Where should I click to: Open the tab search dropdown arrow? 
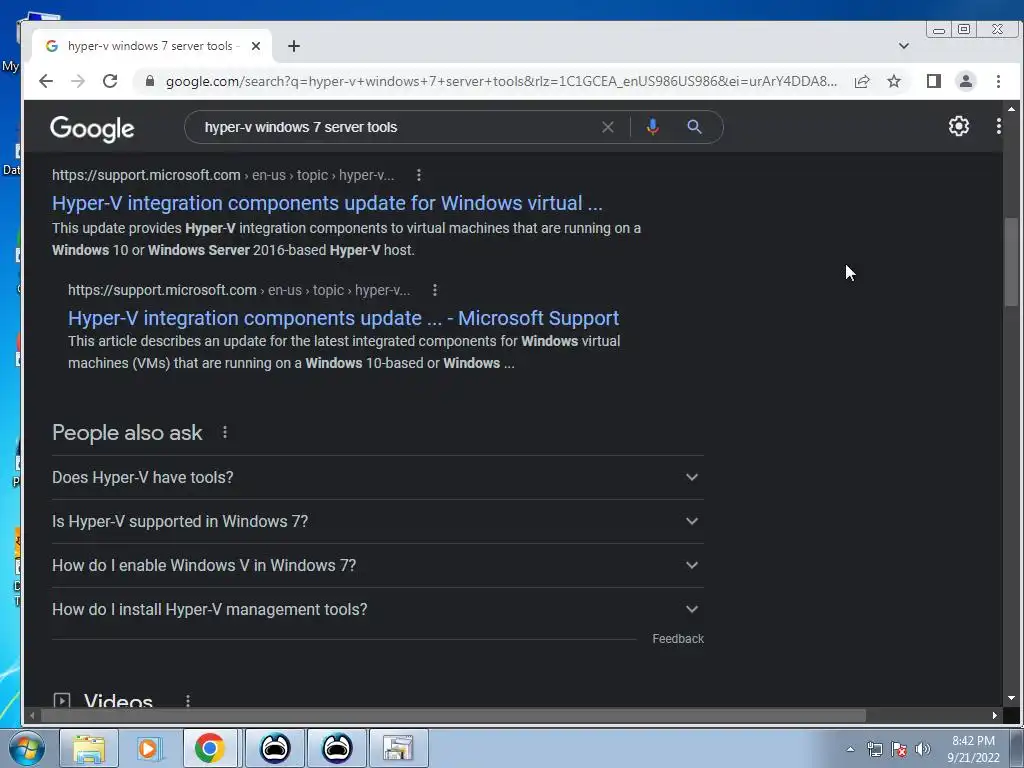(904, 46)
